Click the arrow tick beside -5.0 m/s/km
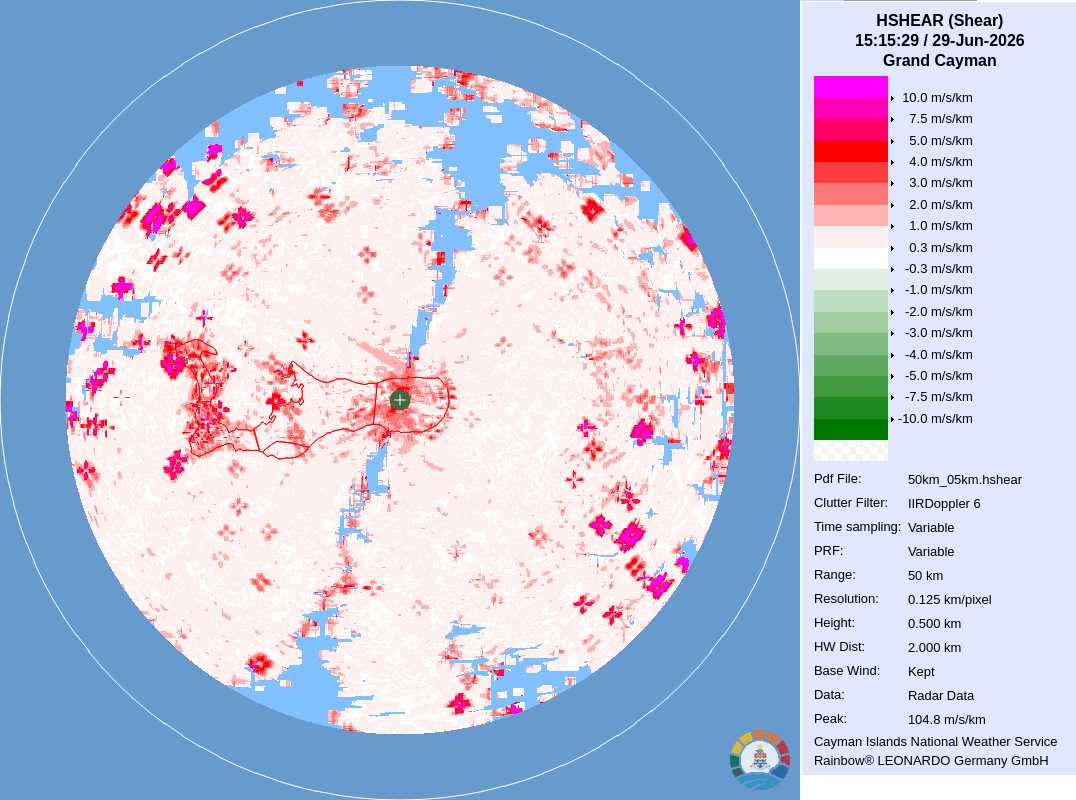This screenshot has width=1076, height=800. coord(892,377)
